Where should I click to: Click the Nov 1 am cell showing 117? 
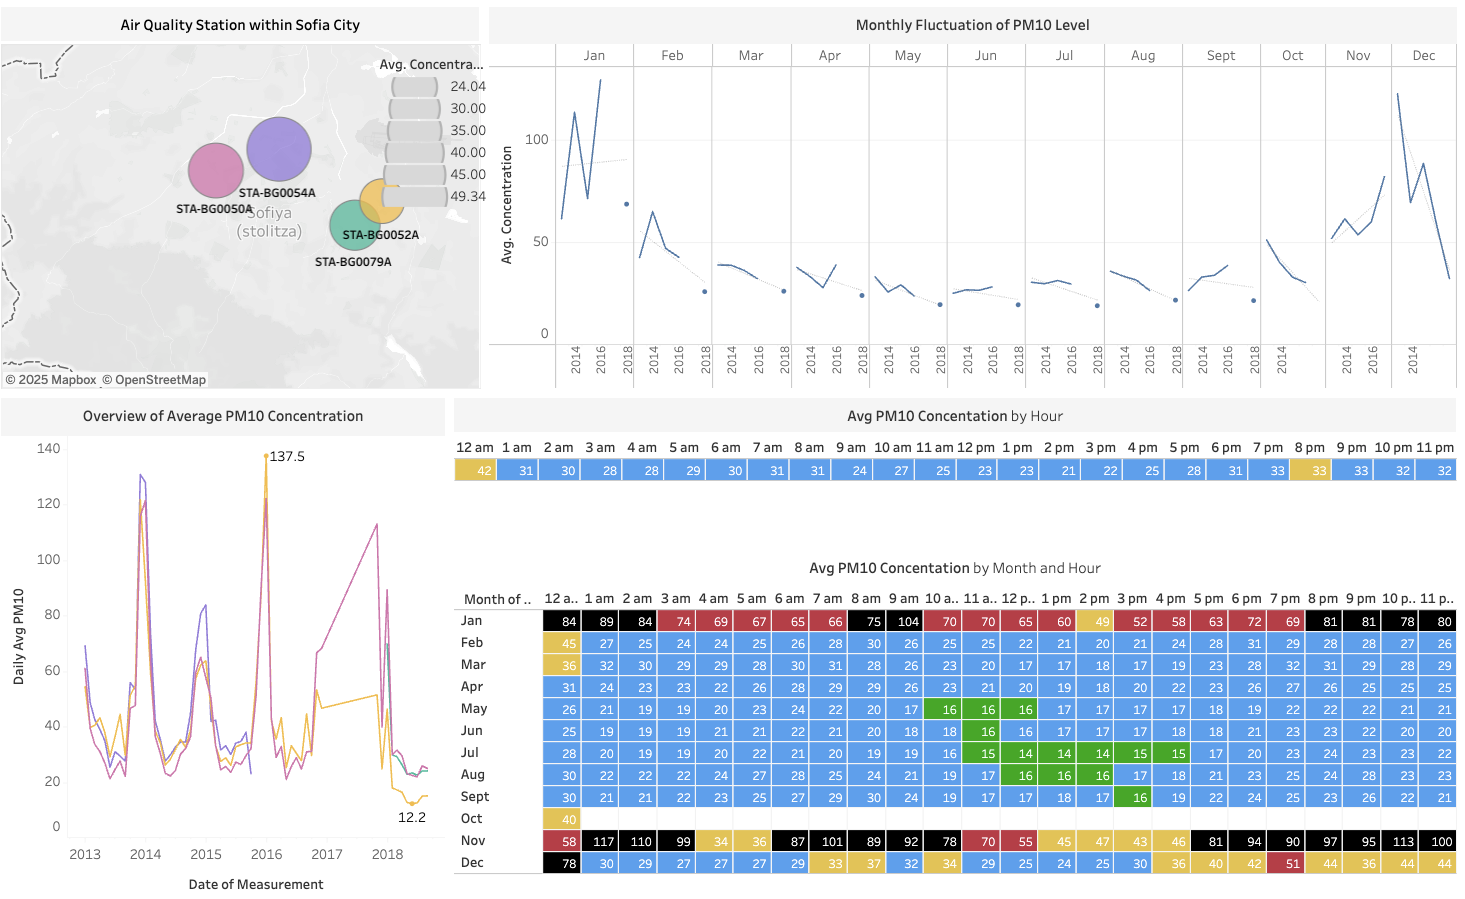point(598,842)
